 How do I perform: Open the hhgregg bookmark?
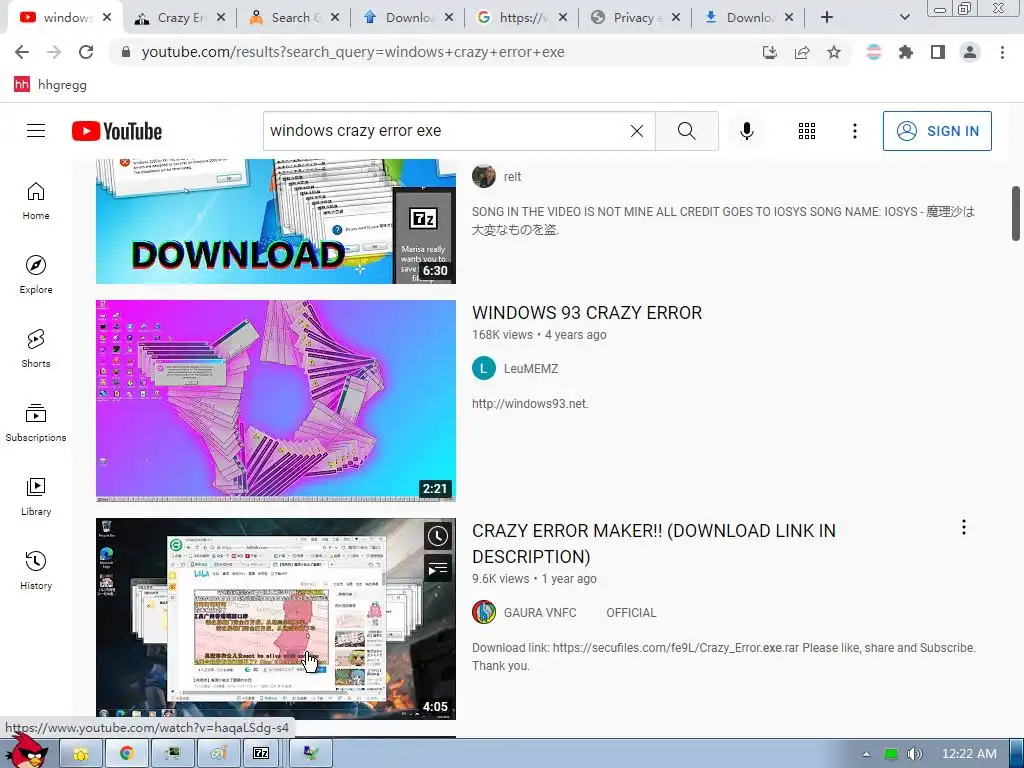click(x=50, y=84)
